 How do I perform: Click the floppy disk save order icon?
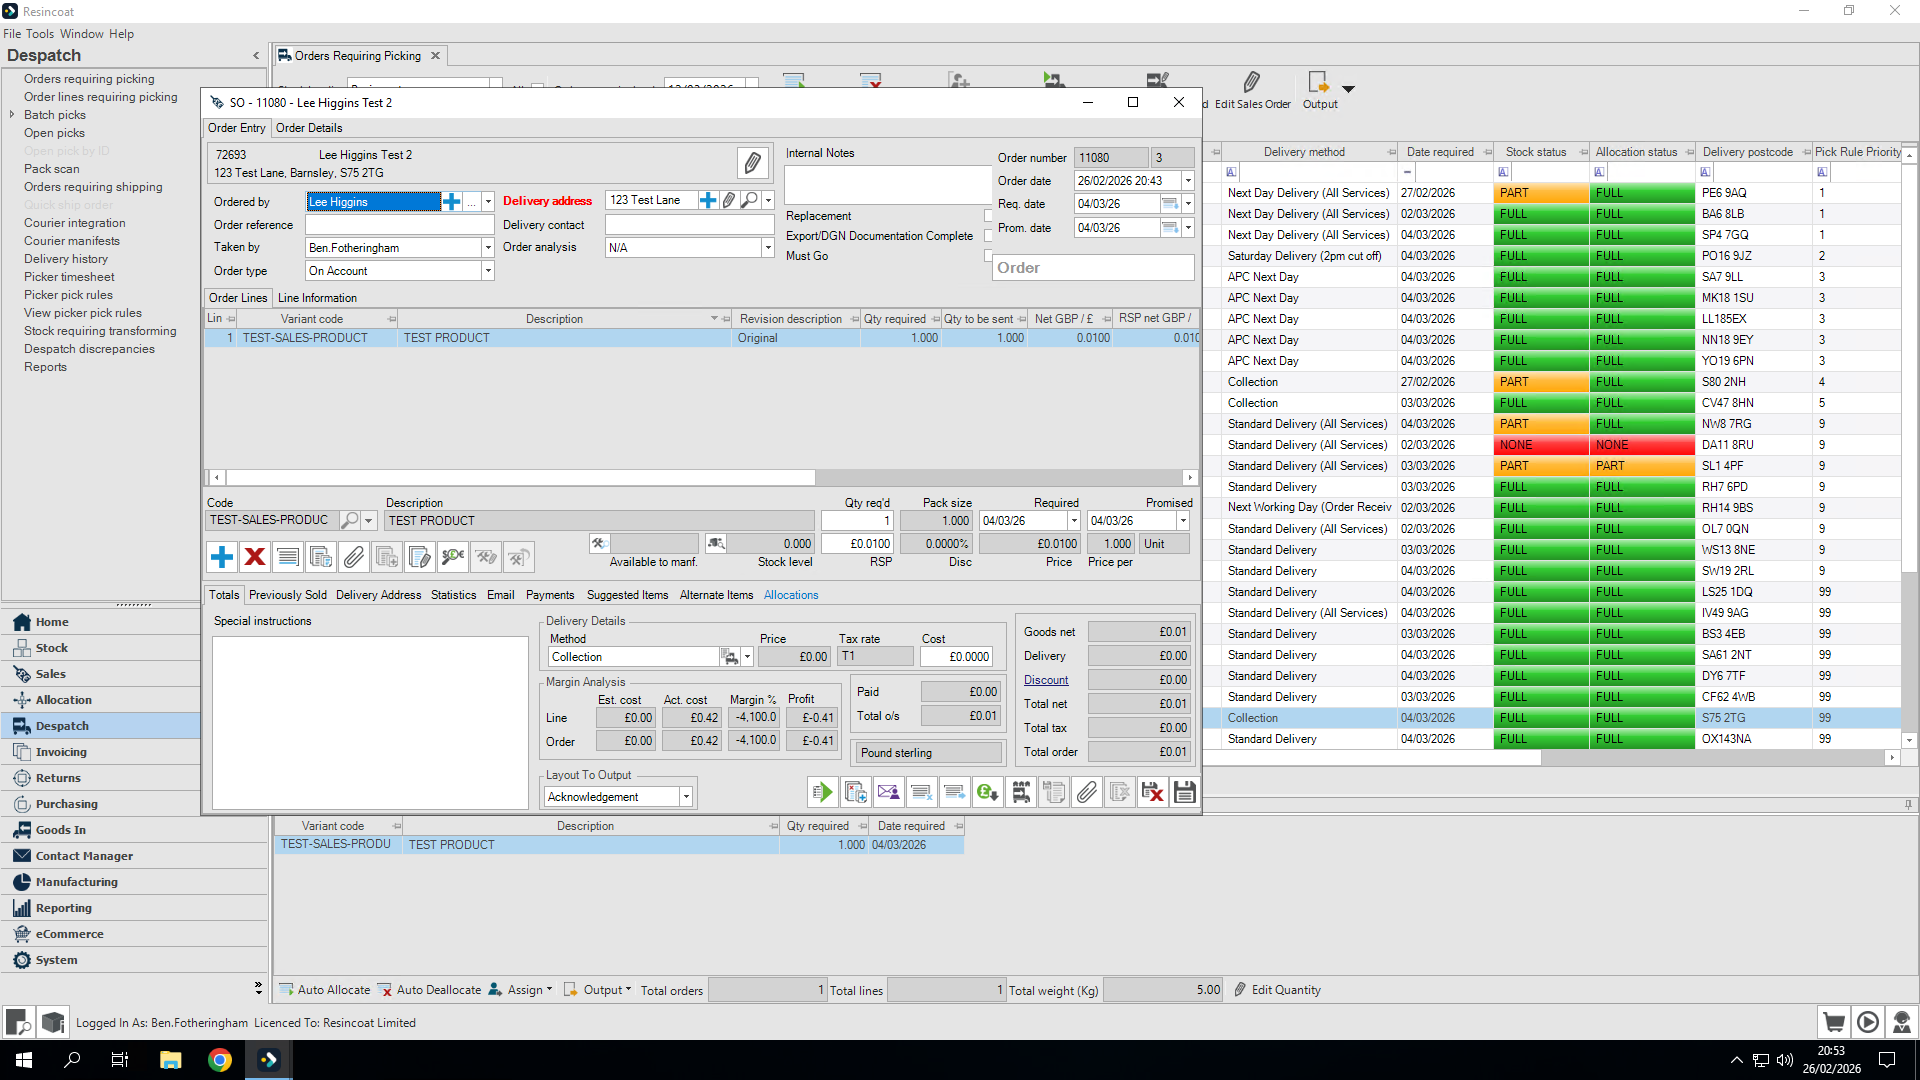(x=1185, y=793)
